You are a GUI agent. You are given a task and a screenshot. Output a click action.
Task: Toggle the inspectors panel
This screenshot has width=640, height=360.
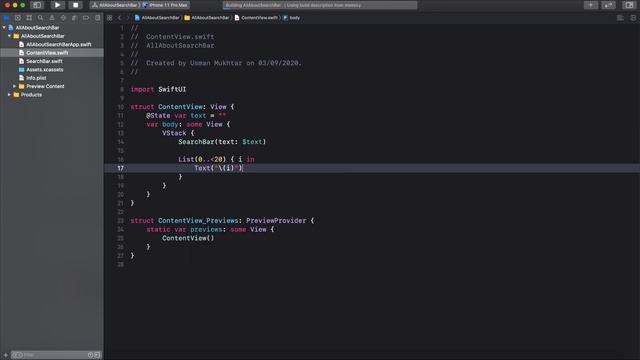(x=629, y=5)
